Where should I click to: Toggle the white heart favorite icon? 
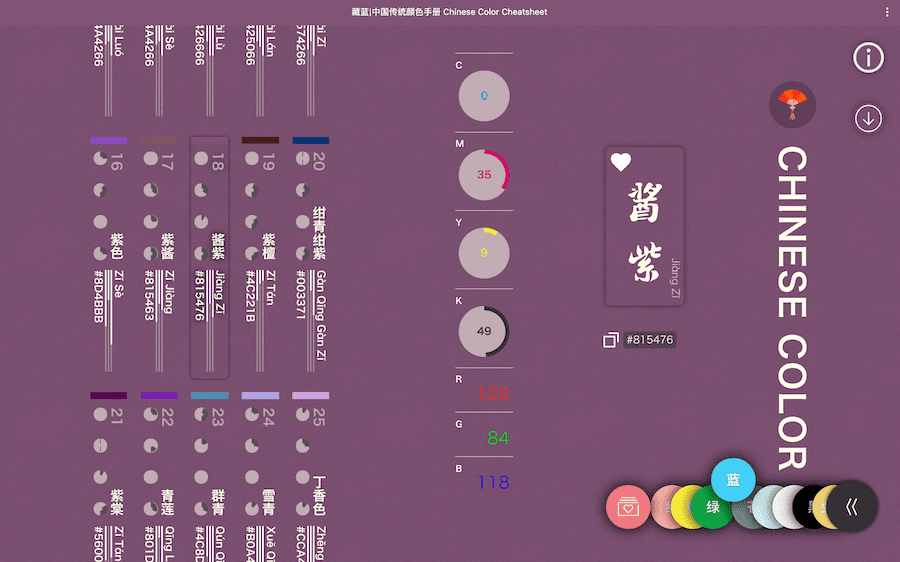tap(620, 162)
